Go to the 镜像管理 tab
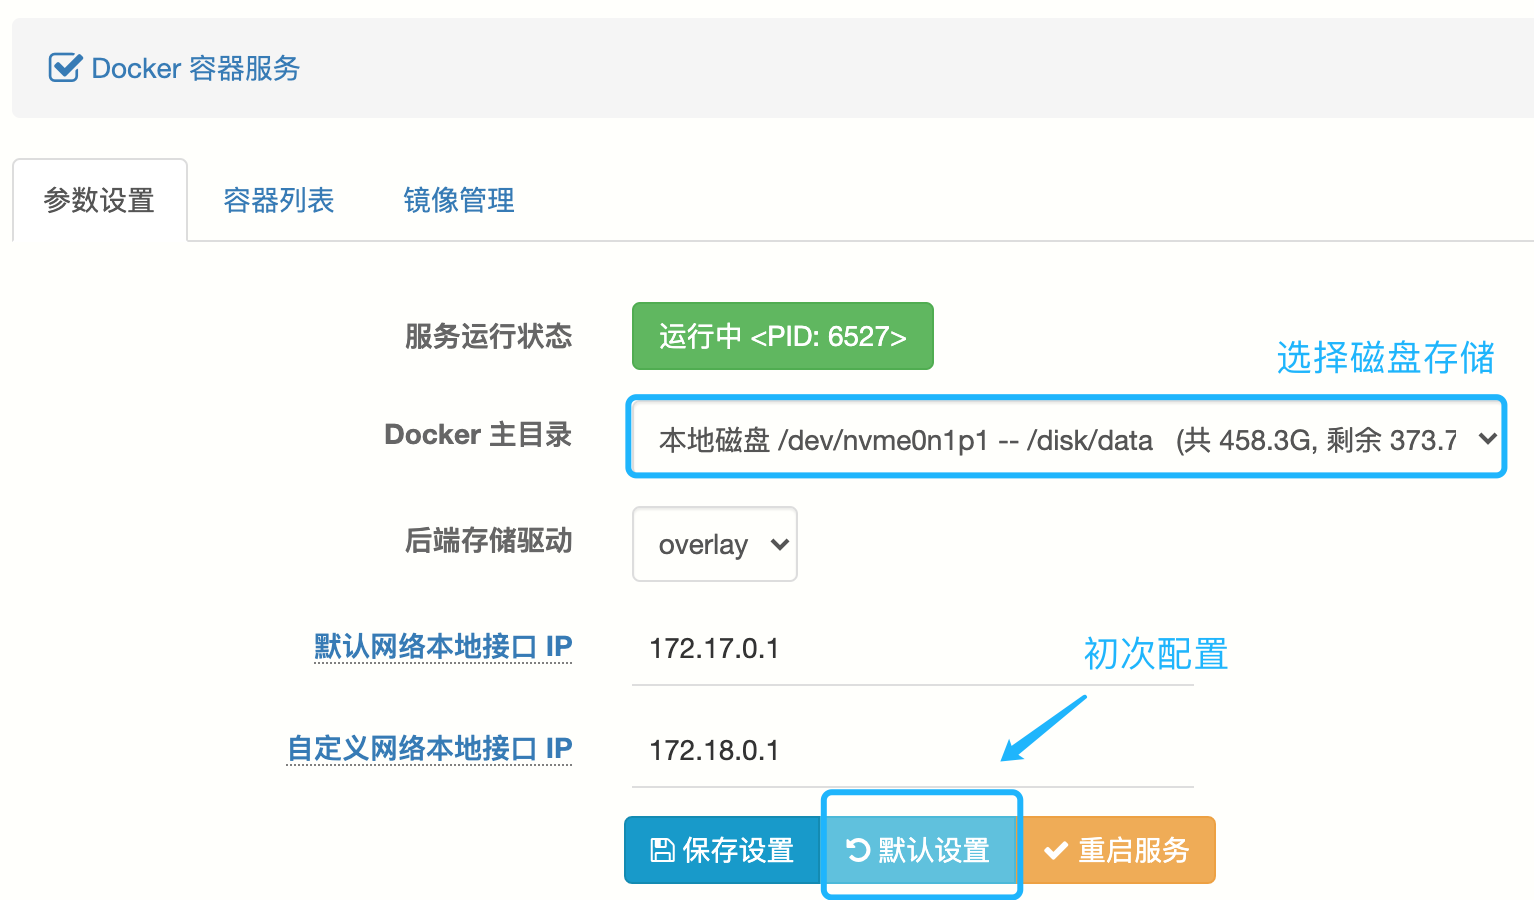 459,200
